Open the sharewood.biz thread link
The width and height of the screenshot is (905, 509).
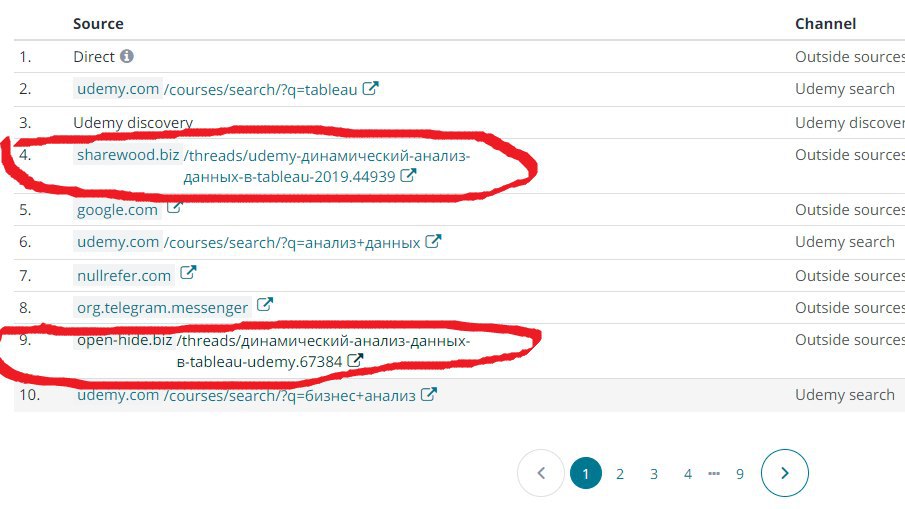pos(272,165)
